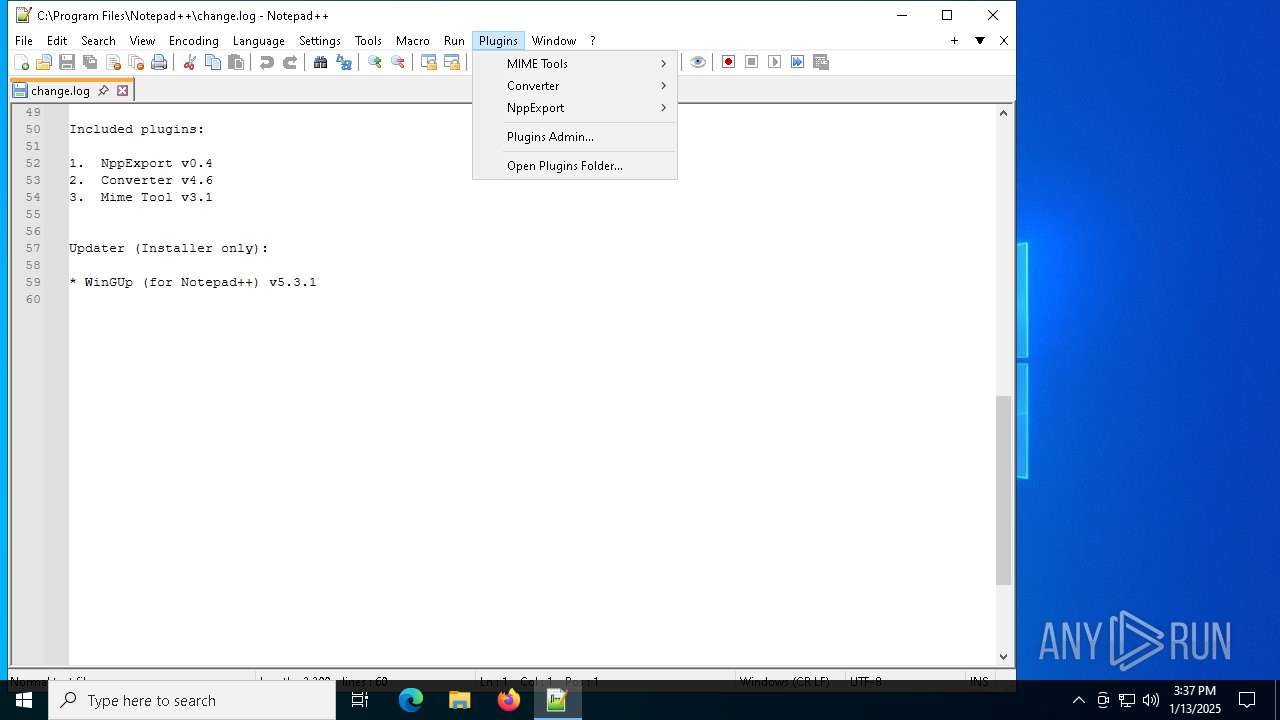Start macro recording red dot button
Viewport: 1280px width, 720px height.
coord(728,62)
